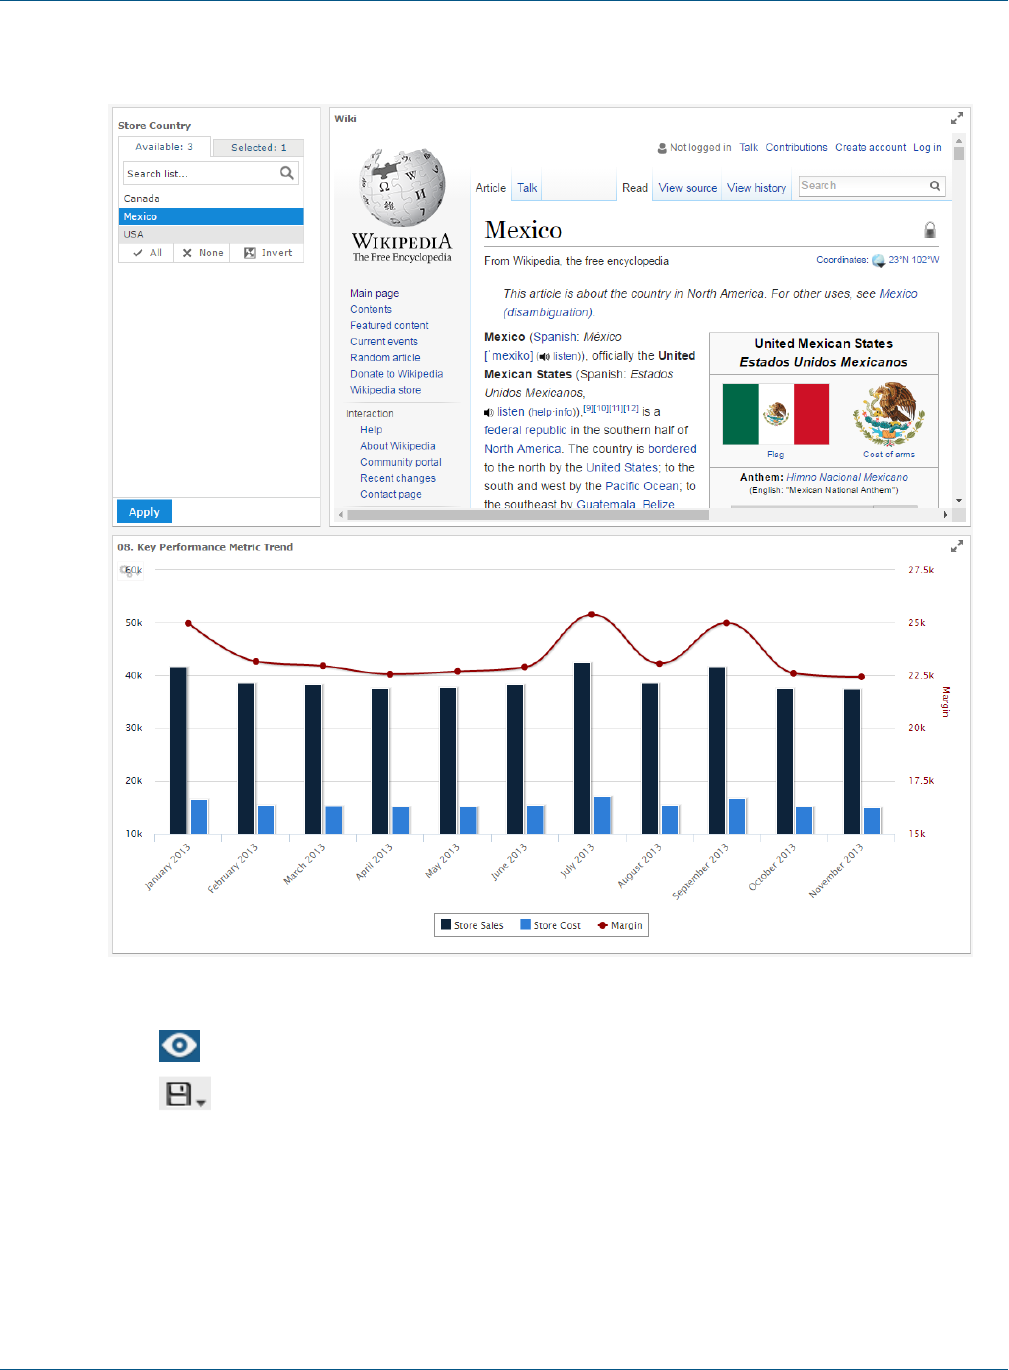Toggle the Store Cost legend swatch
The height and width of the screenshot is (1370, 1009).
click(x=525, y=925)
